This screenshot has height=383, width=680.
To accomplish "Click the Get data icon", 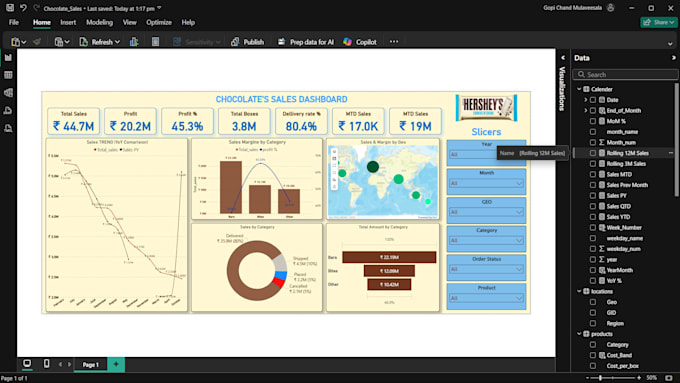I will coord(59,42).
